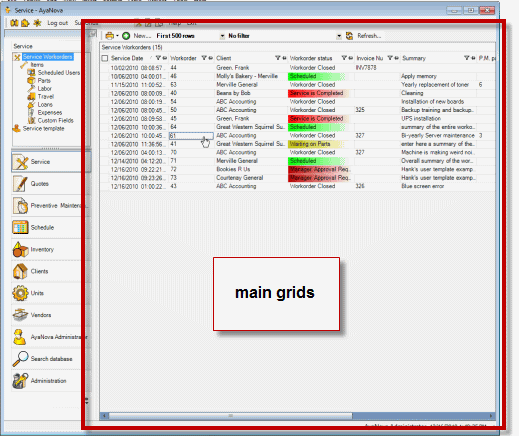Screen dimensions: 519x436
Task: Click the scrollbar right arrow
Action: [491, 416]
